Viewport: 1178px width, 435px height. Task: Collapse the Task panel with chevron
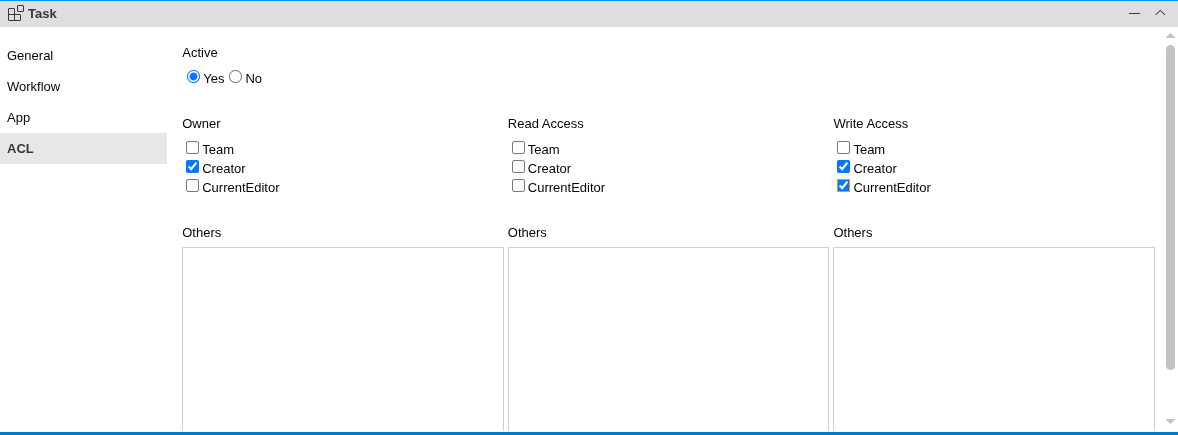[1160, 13]
